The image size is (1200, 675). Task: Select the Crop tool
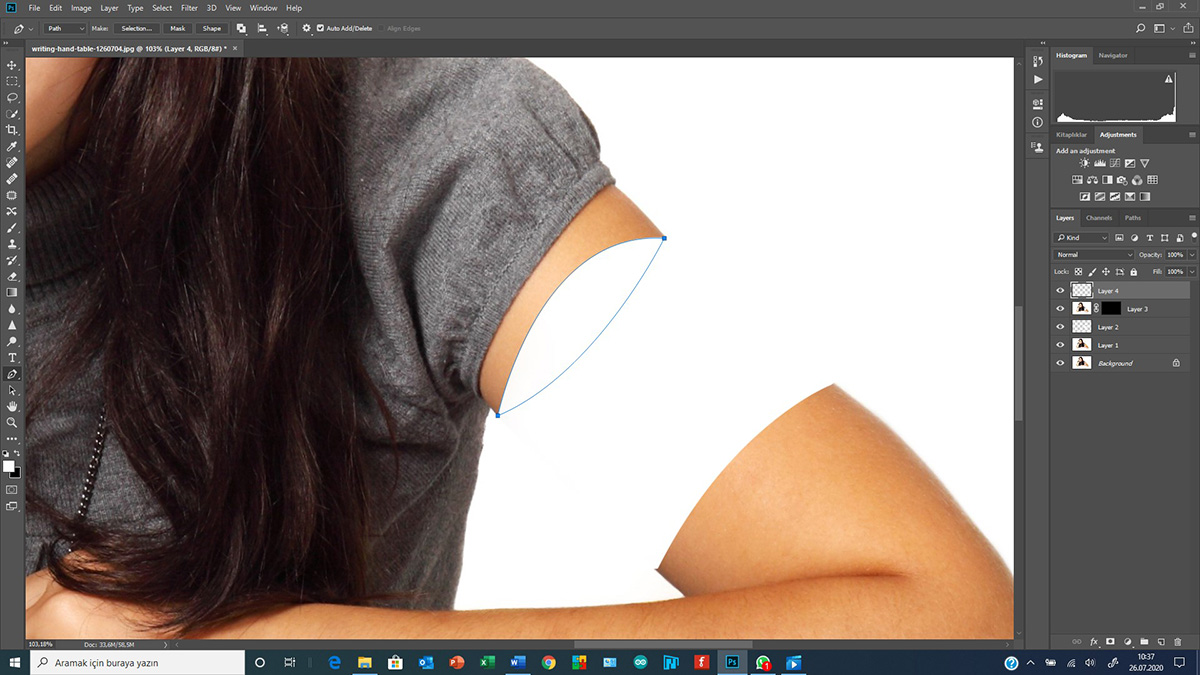12,130
